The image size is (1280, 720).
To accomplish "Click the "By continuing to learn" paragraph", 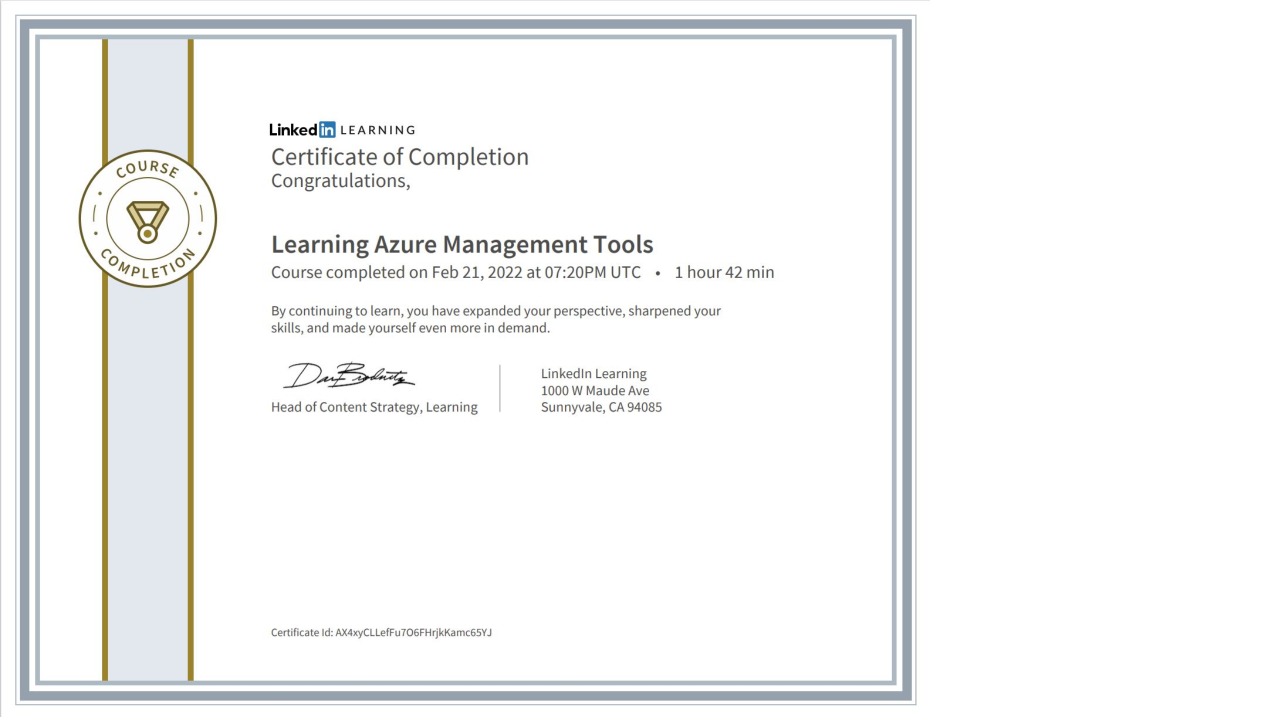I will point(495,319).
